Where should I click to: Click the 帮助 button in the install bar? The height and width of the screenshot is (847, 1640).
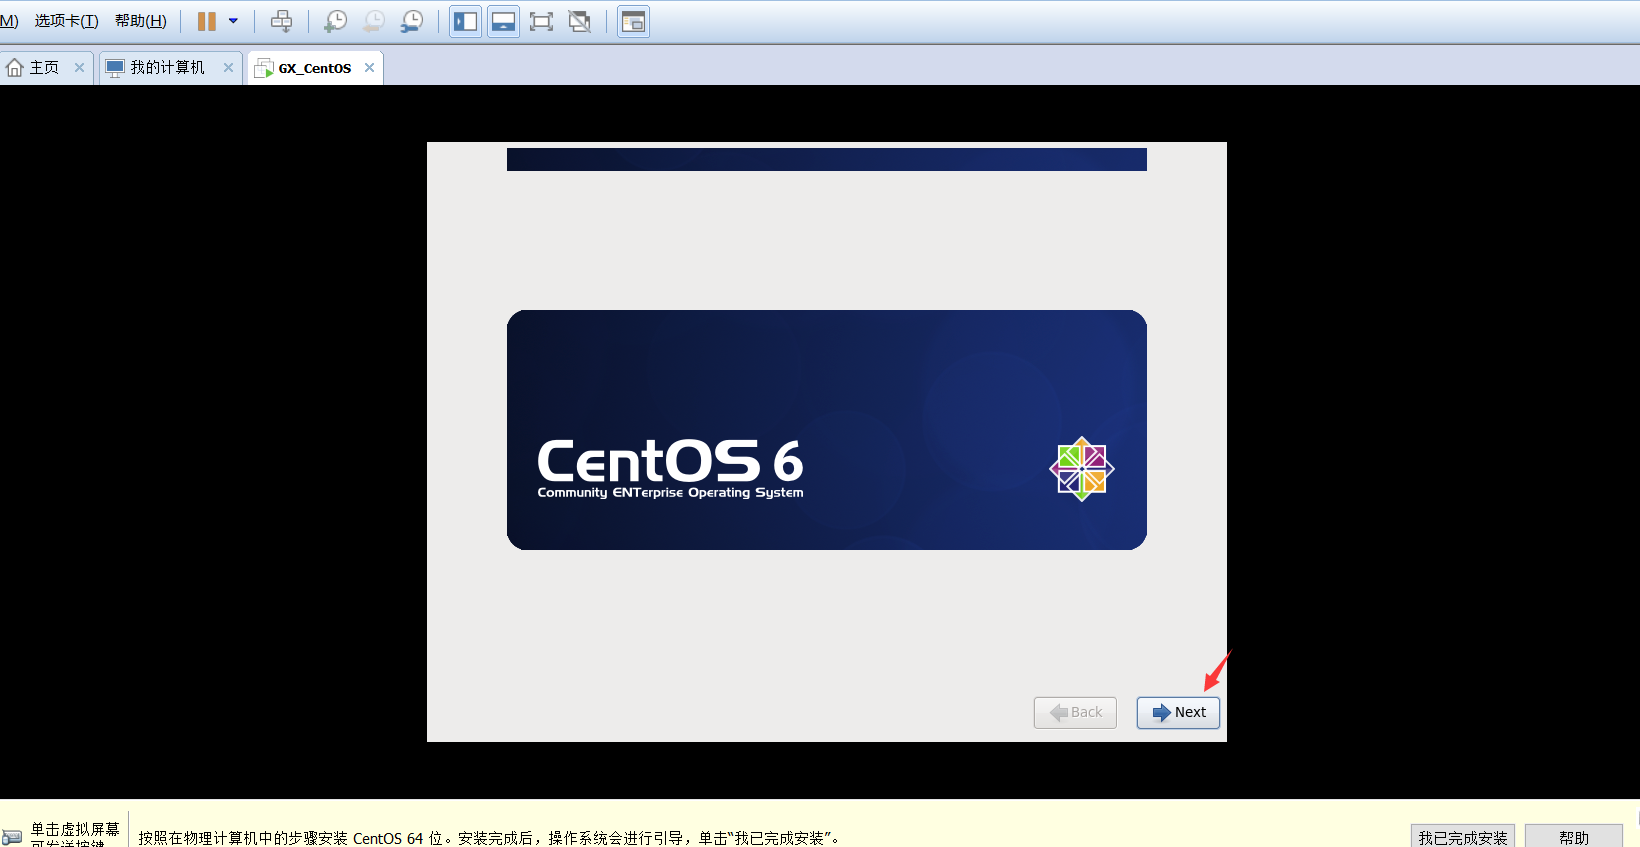(1574, 837)
